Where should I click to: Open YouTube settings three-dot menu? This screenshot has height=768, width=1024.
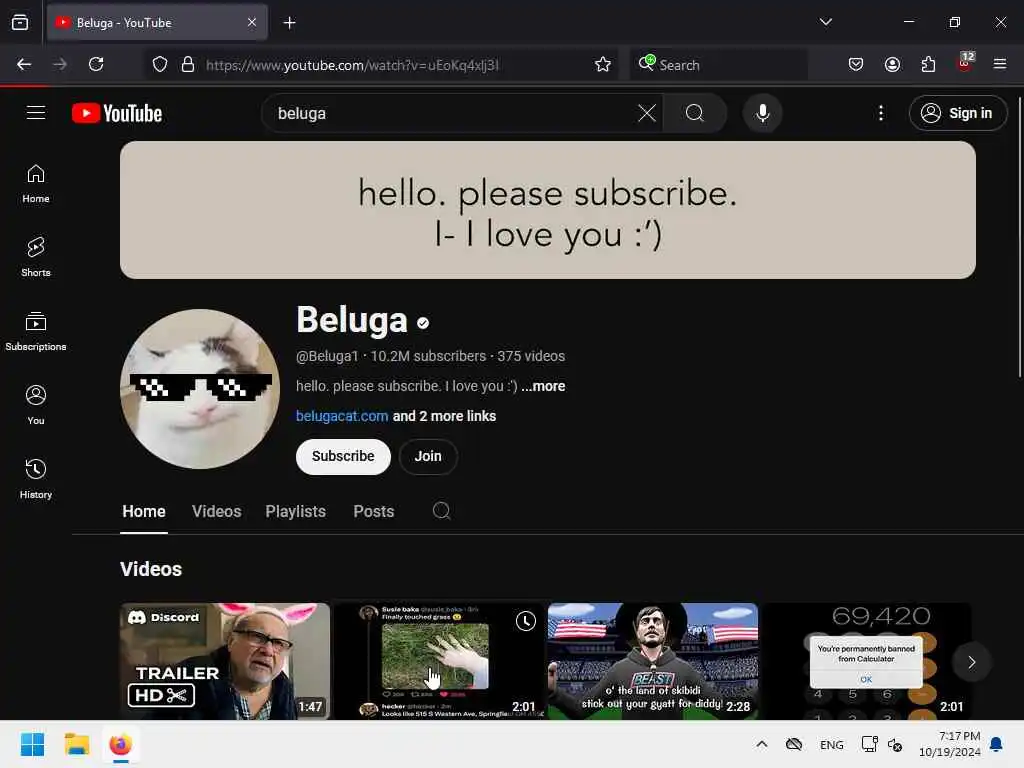(881, 113)
